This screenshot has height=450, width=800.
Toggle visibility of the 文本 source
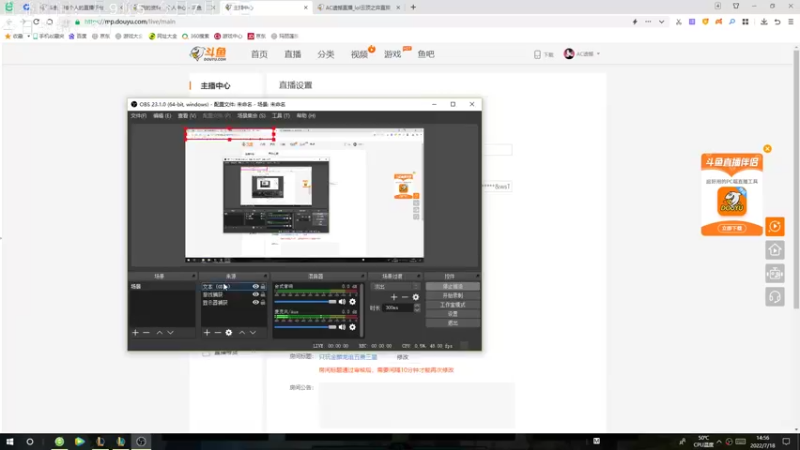pyautogui.click(x=255, y=287)
